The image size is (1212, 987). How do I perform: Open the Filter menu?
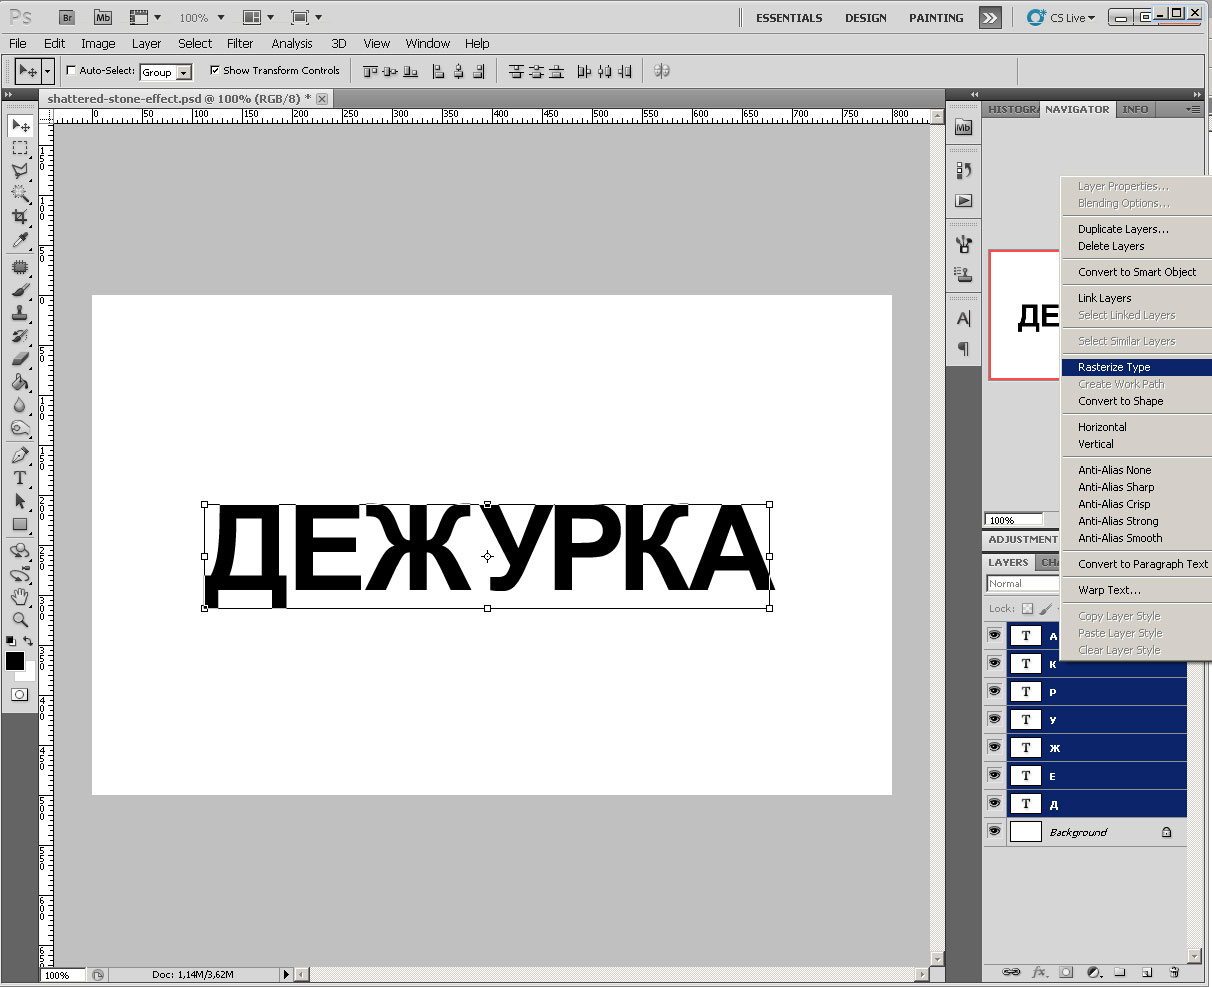click(240, 43)
